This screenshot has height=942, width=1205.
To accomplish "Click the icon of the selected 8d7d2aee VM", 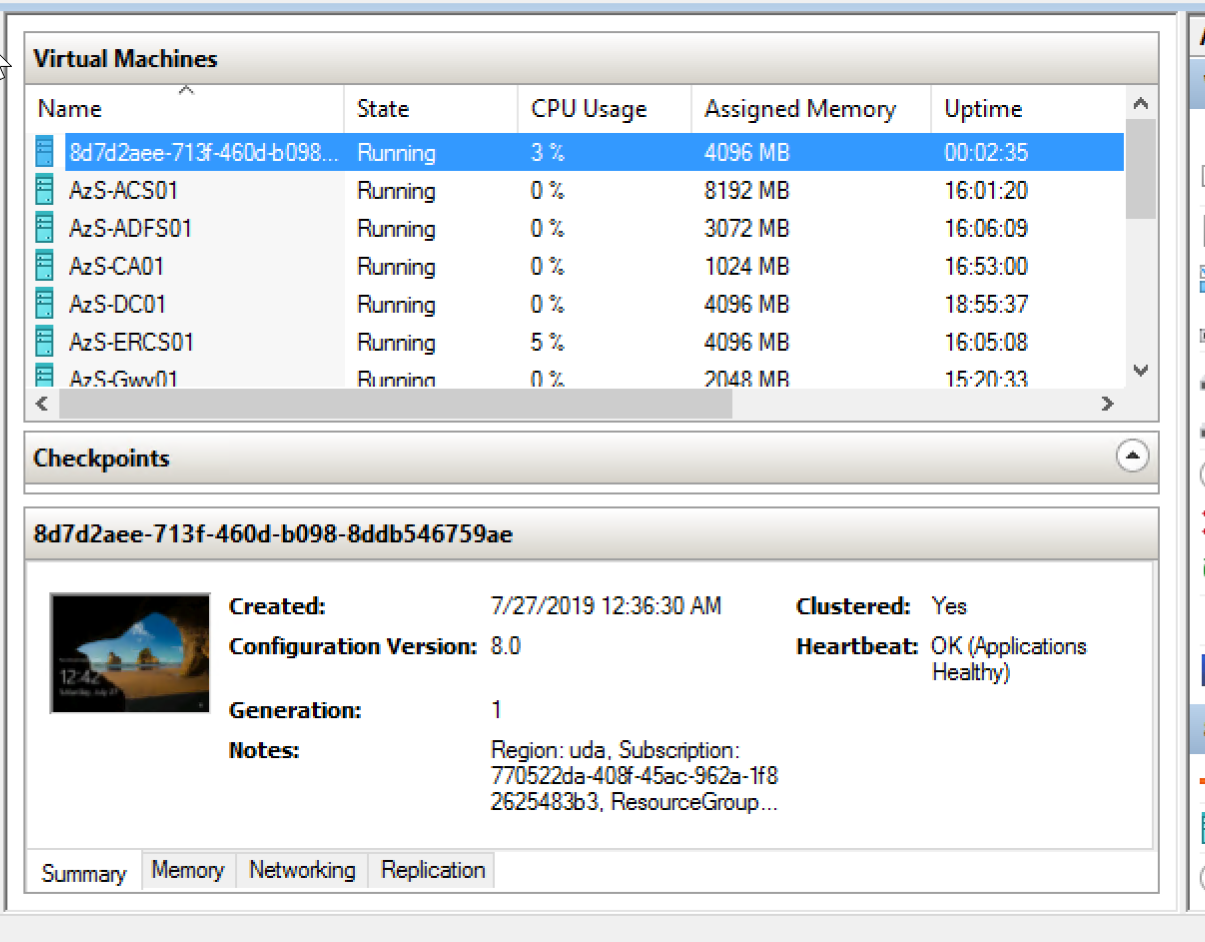I will coord(44,152).
